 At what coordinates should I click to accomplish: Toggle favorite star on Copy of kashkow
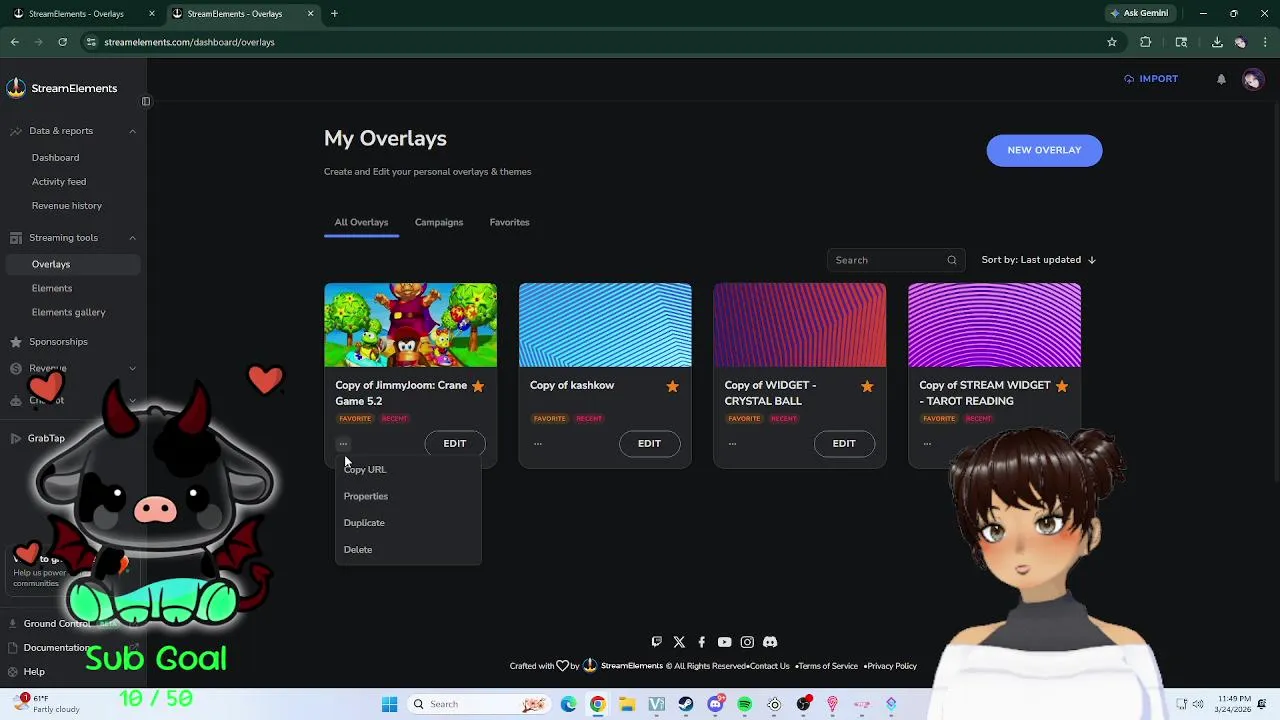point(672,387)
